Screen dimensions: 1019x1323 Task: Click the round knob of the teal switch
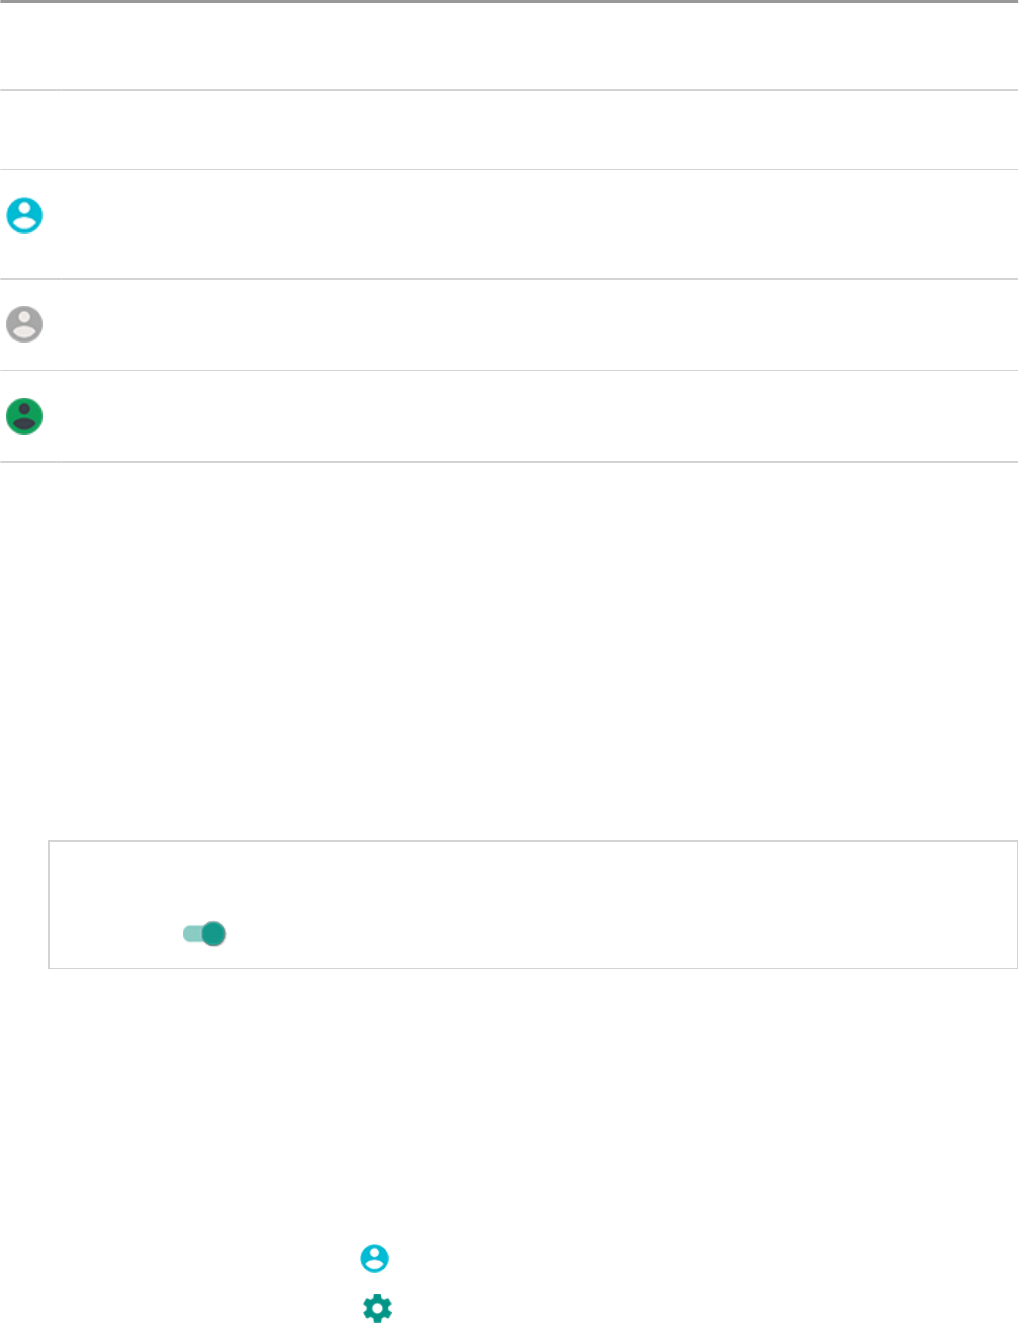[214, 934]
